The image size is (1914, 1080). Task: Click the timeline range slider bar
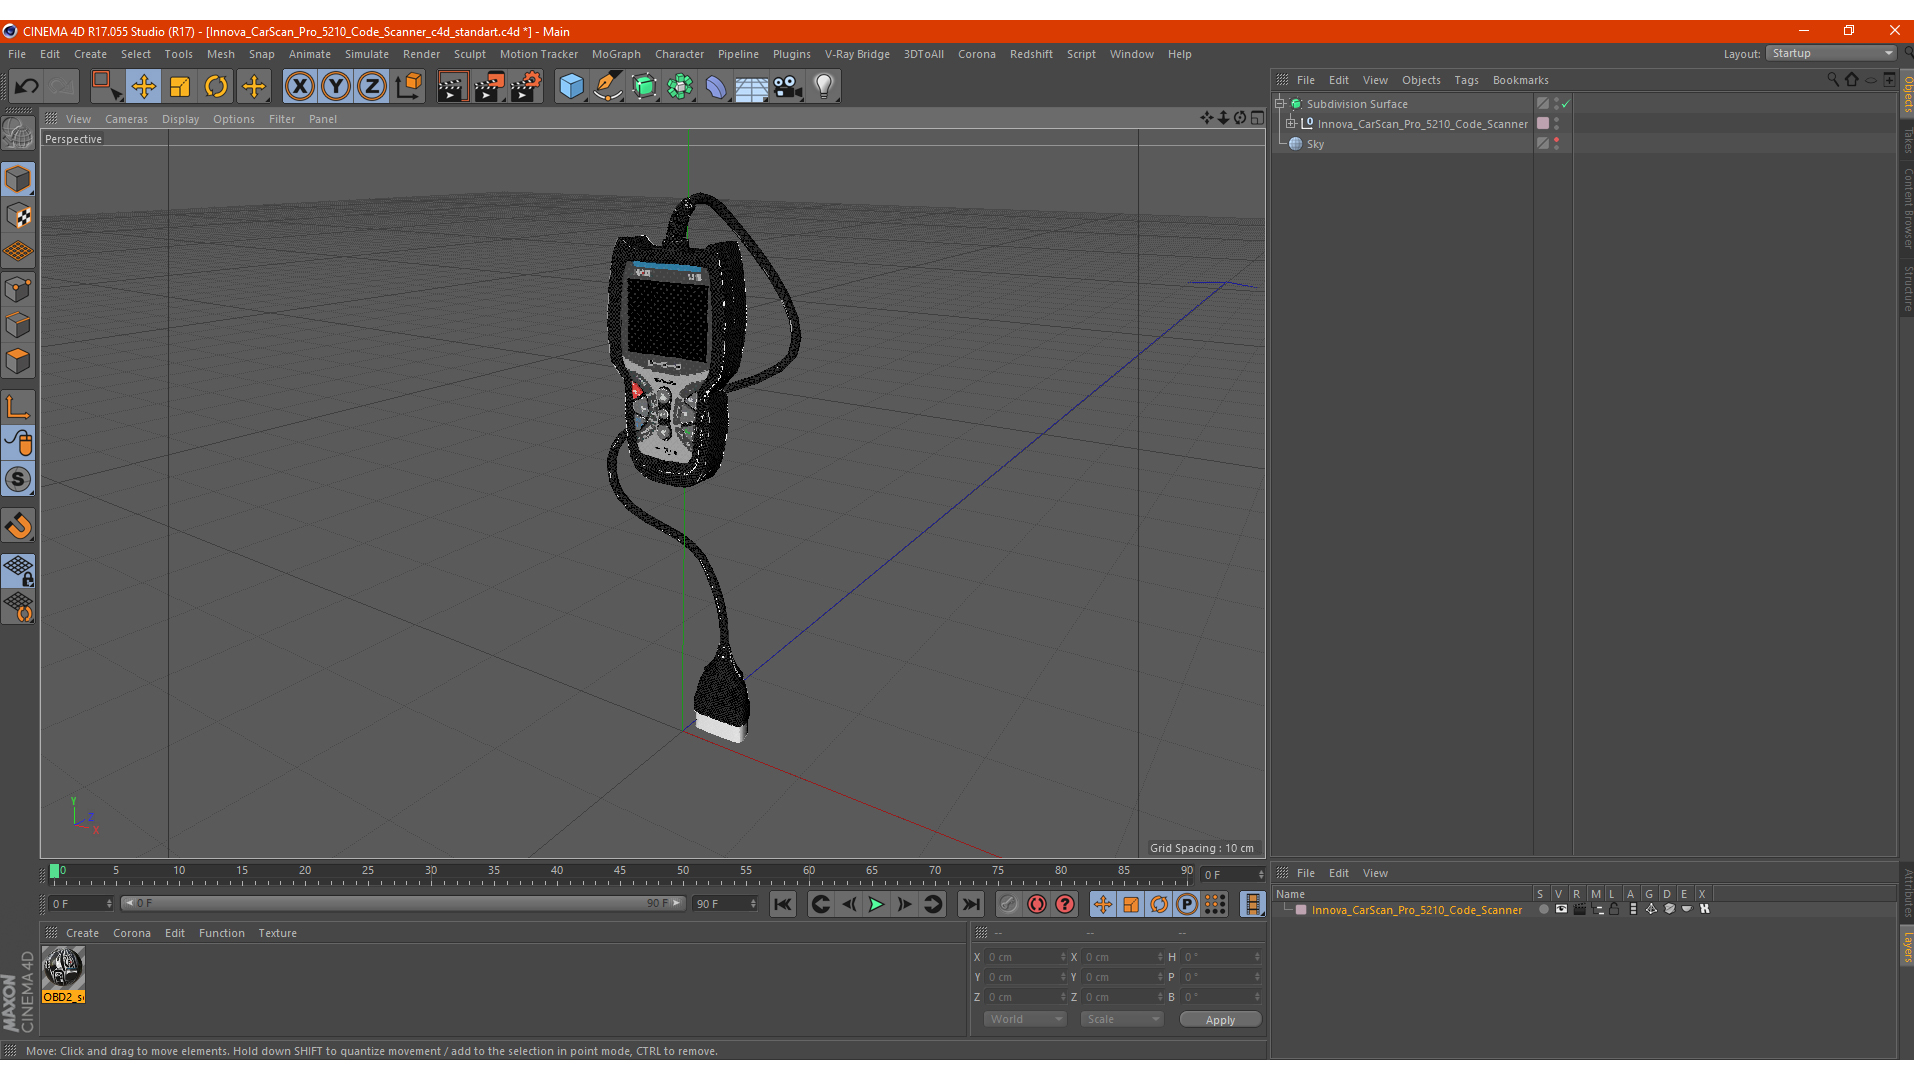(x=402, y=903)
